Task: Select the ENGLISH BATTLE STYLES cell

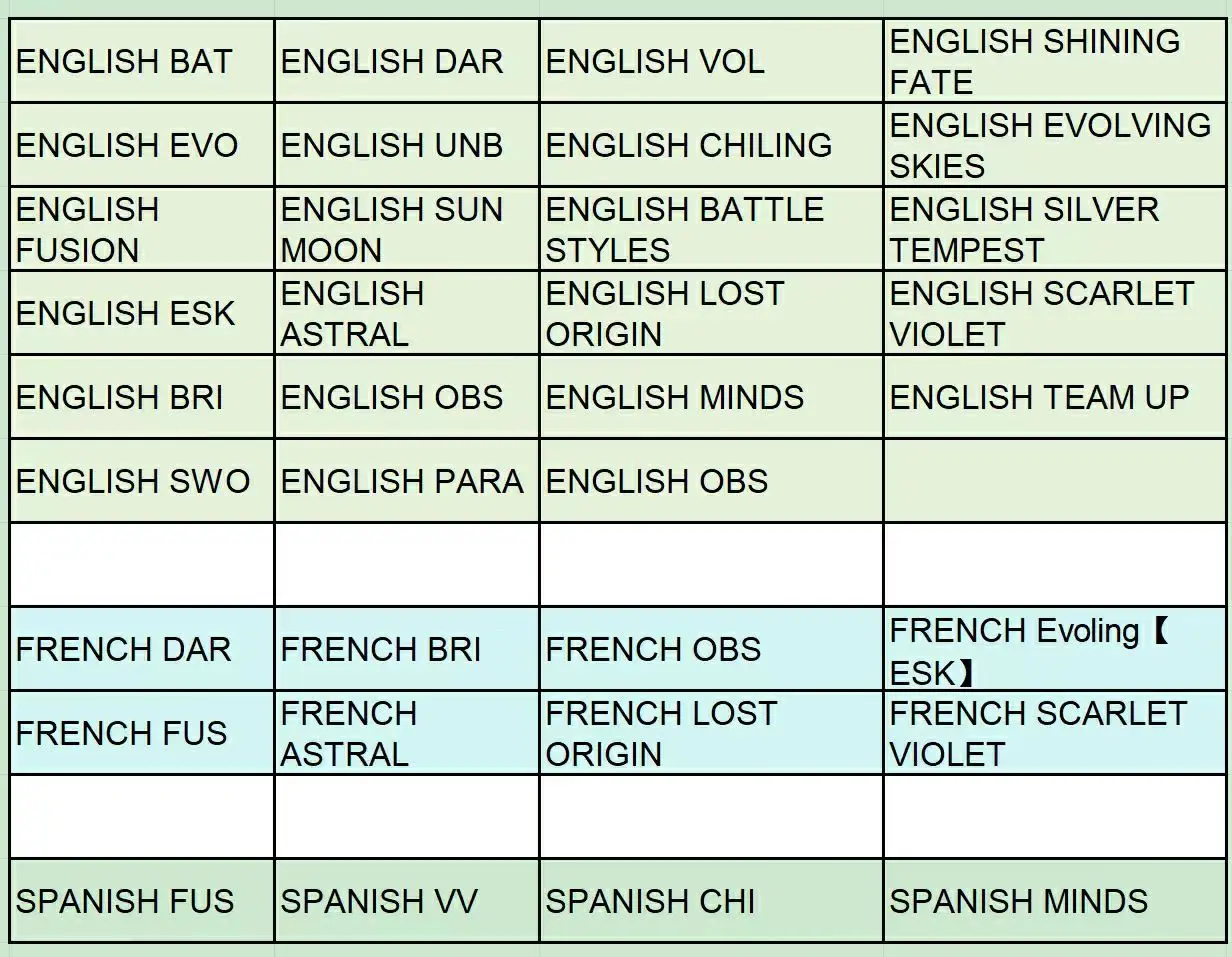Action: (x=710, y=229)
